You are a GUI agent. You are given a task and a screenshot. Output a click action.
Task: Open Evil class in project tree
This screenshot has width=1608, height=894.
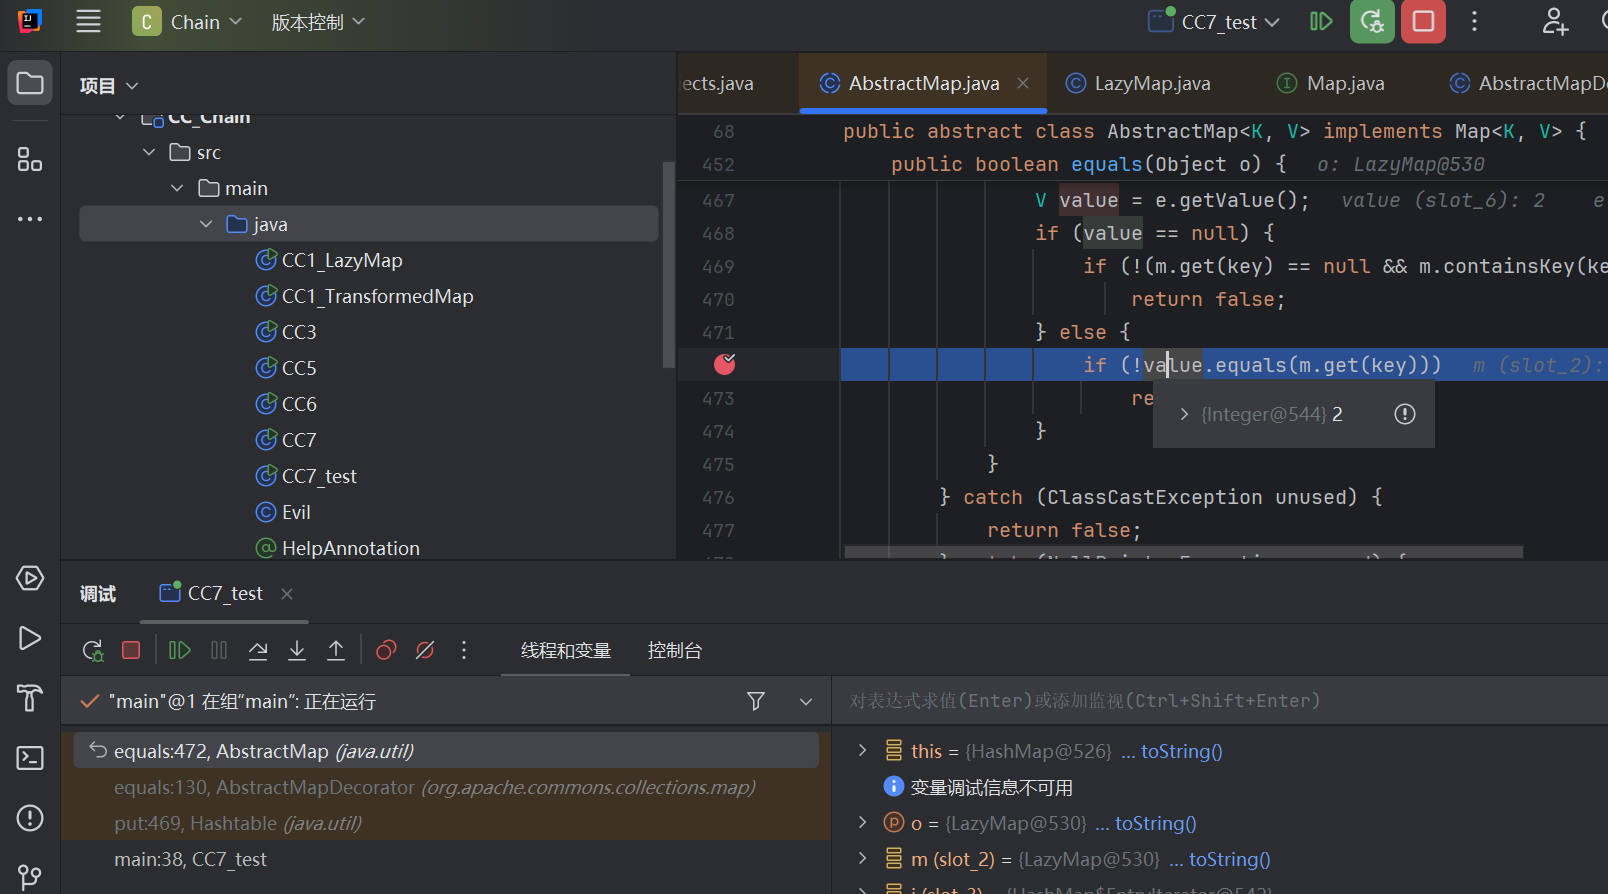(296, 512)
